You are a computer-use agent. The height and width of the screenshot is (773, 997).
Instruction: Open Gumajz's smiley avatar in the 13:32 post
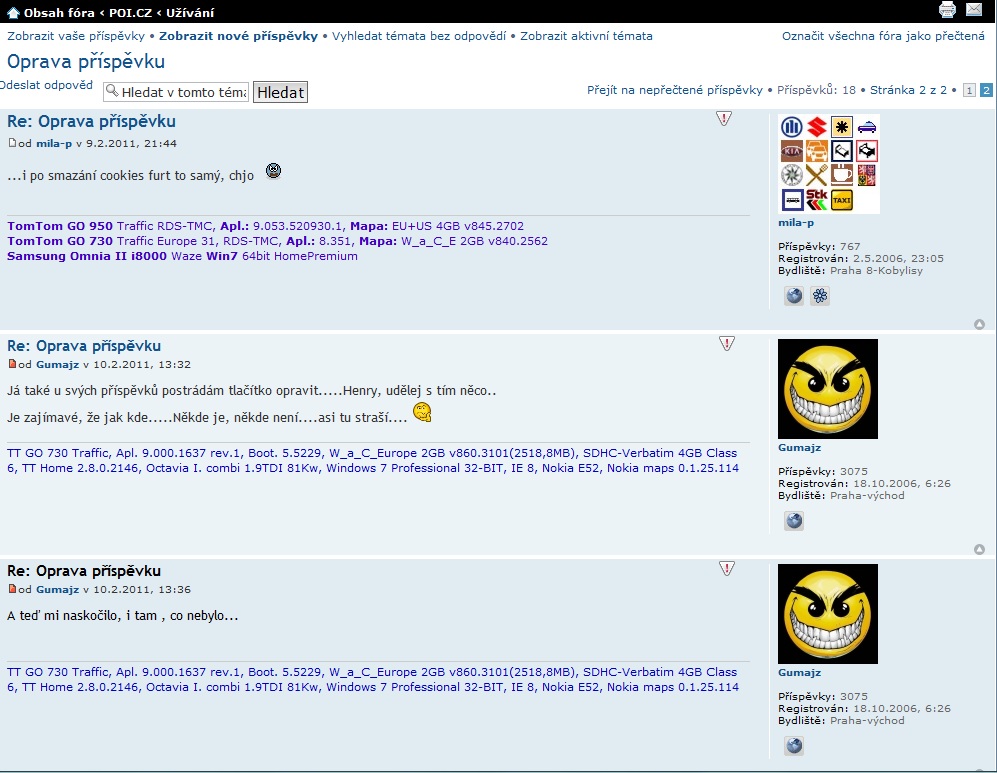pyautogui.click(x=828, y=389)
